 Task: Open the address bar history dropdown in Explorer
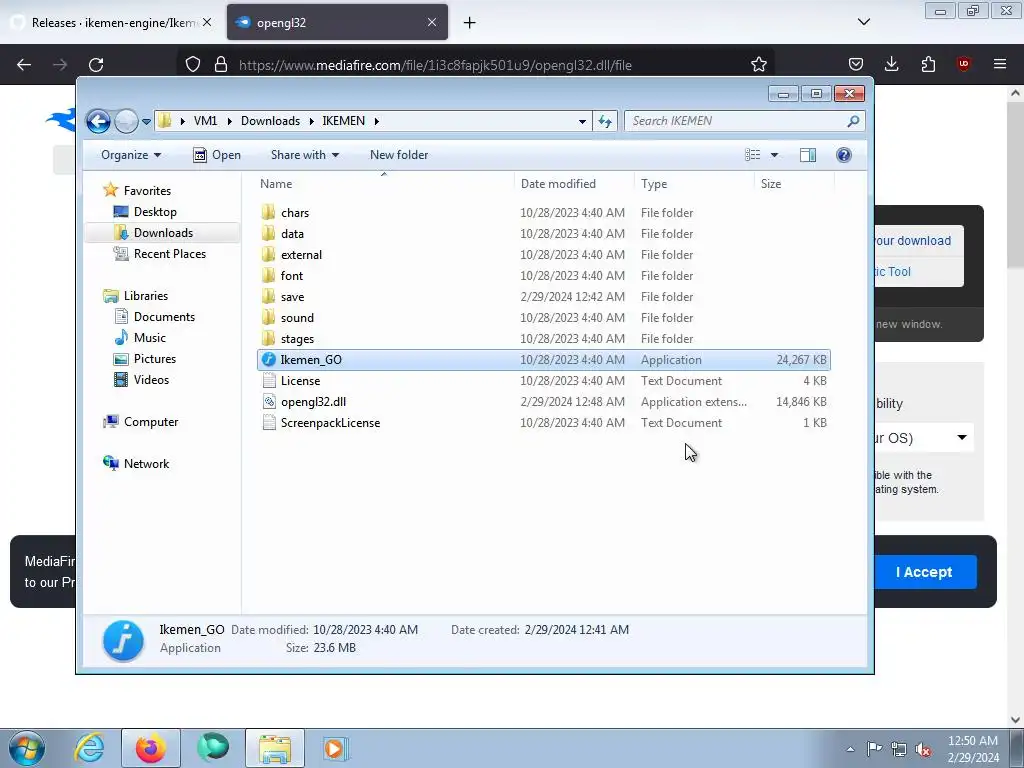click(582, 121)
